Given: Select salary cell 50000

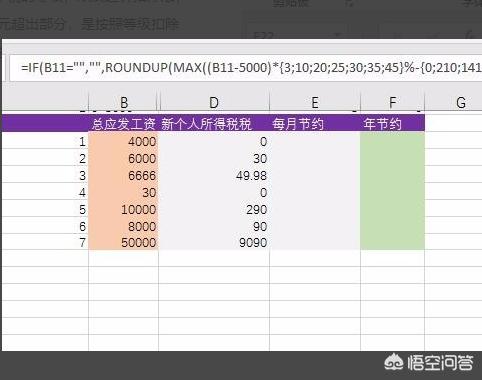Looking at the screenshot, I should pos(124,242).
